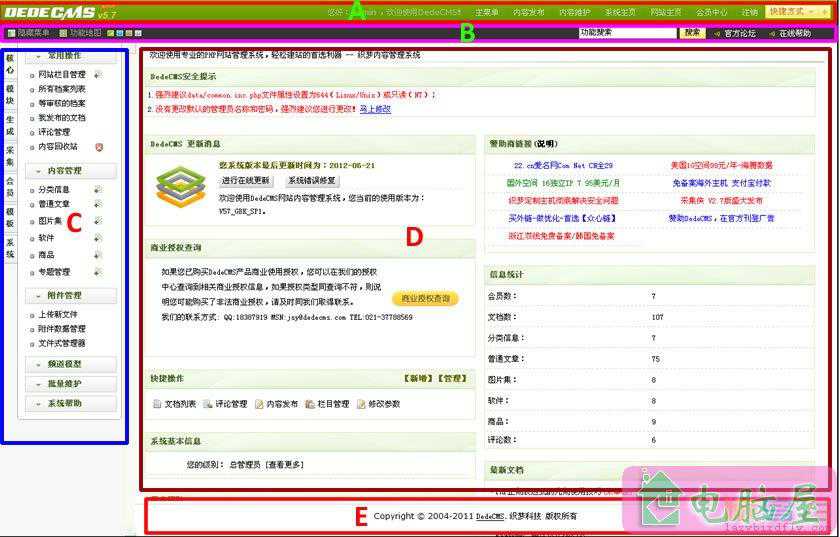Click add icon next to 分类信息
The height and width of the screenshot is (537, 840).
(x=98, y=189)
